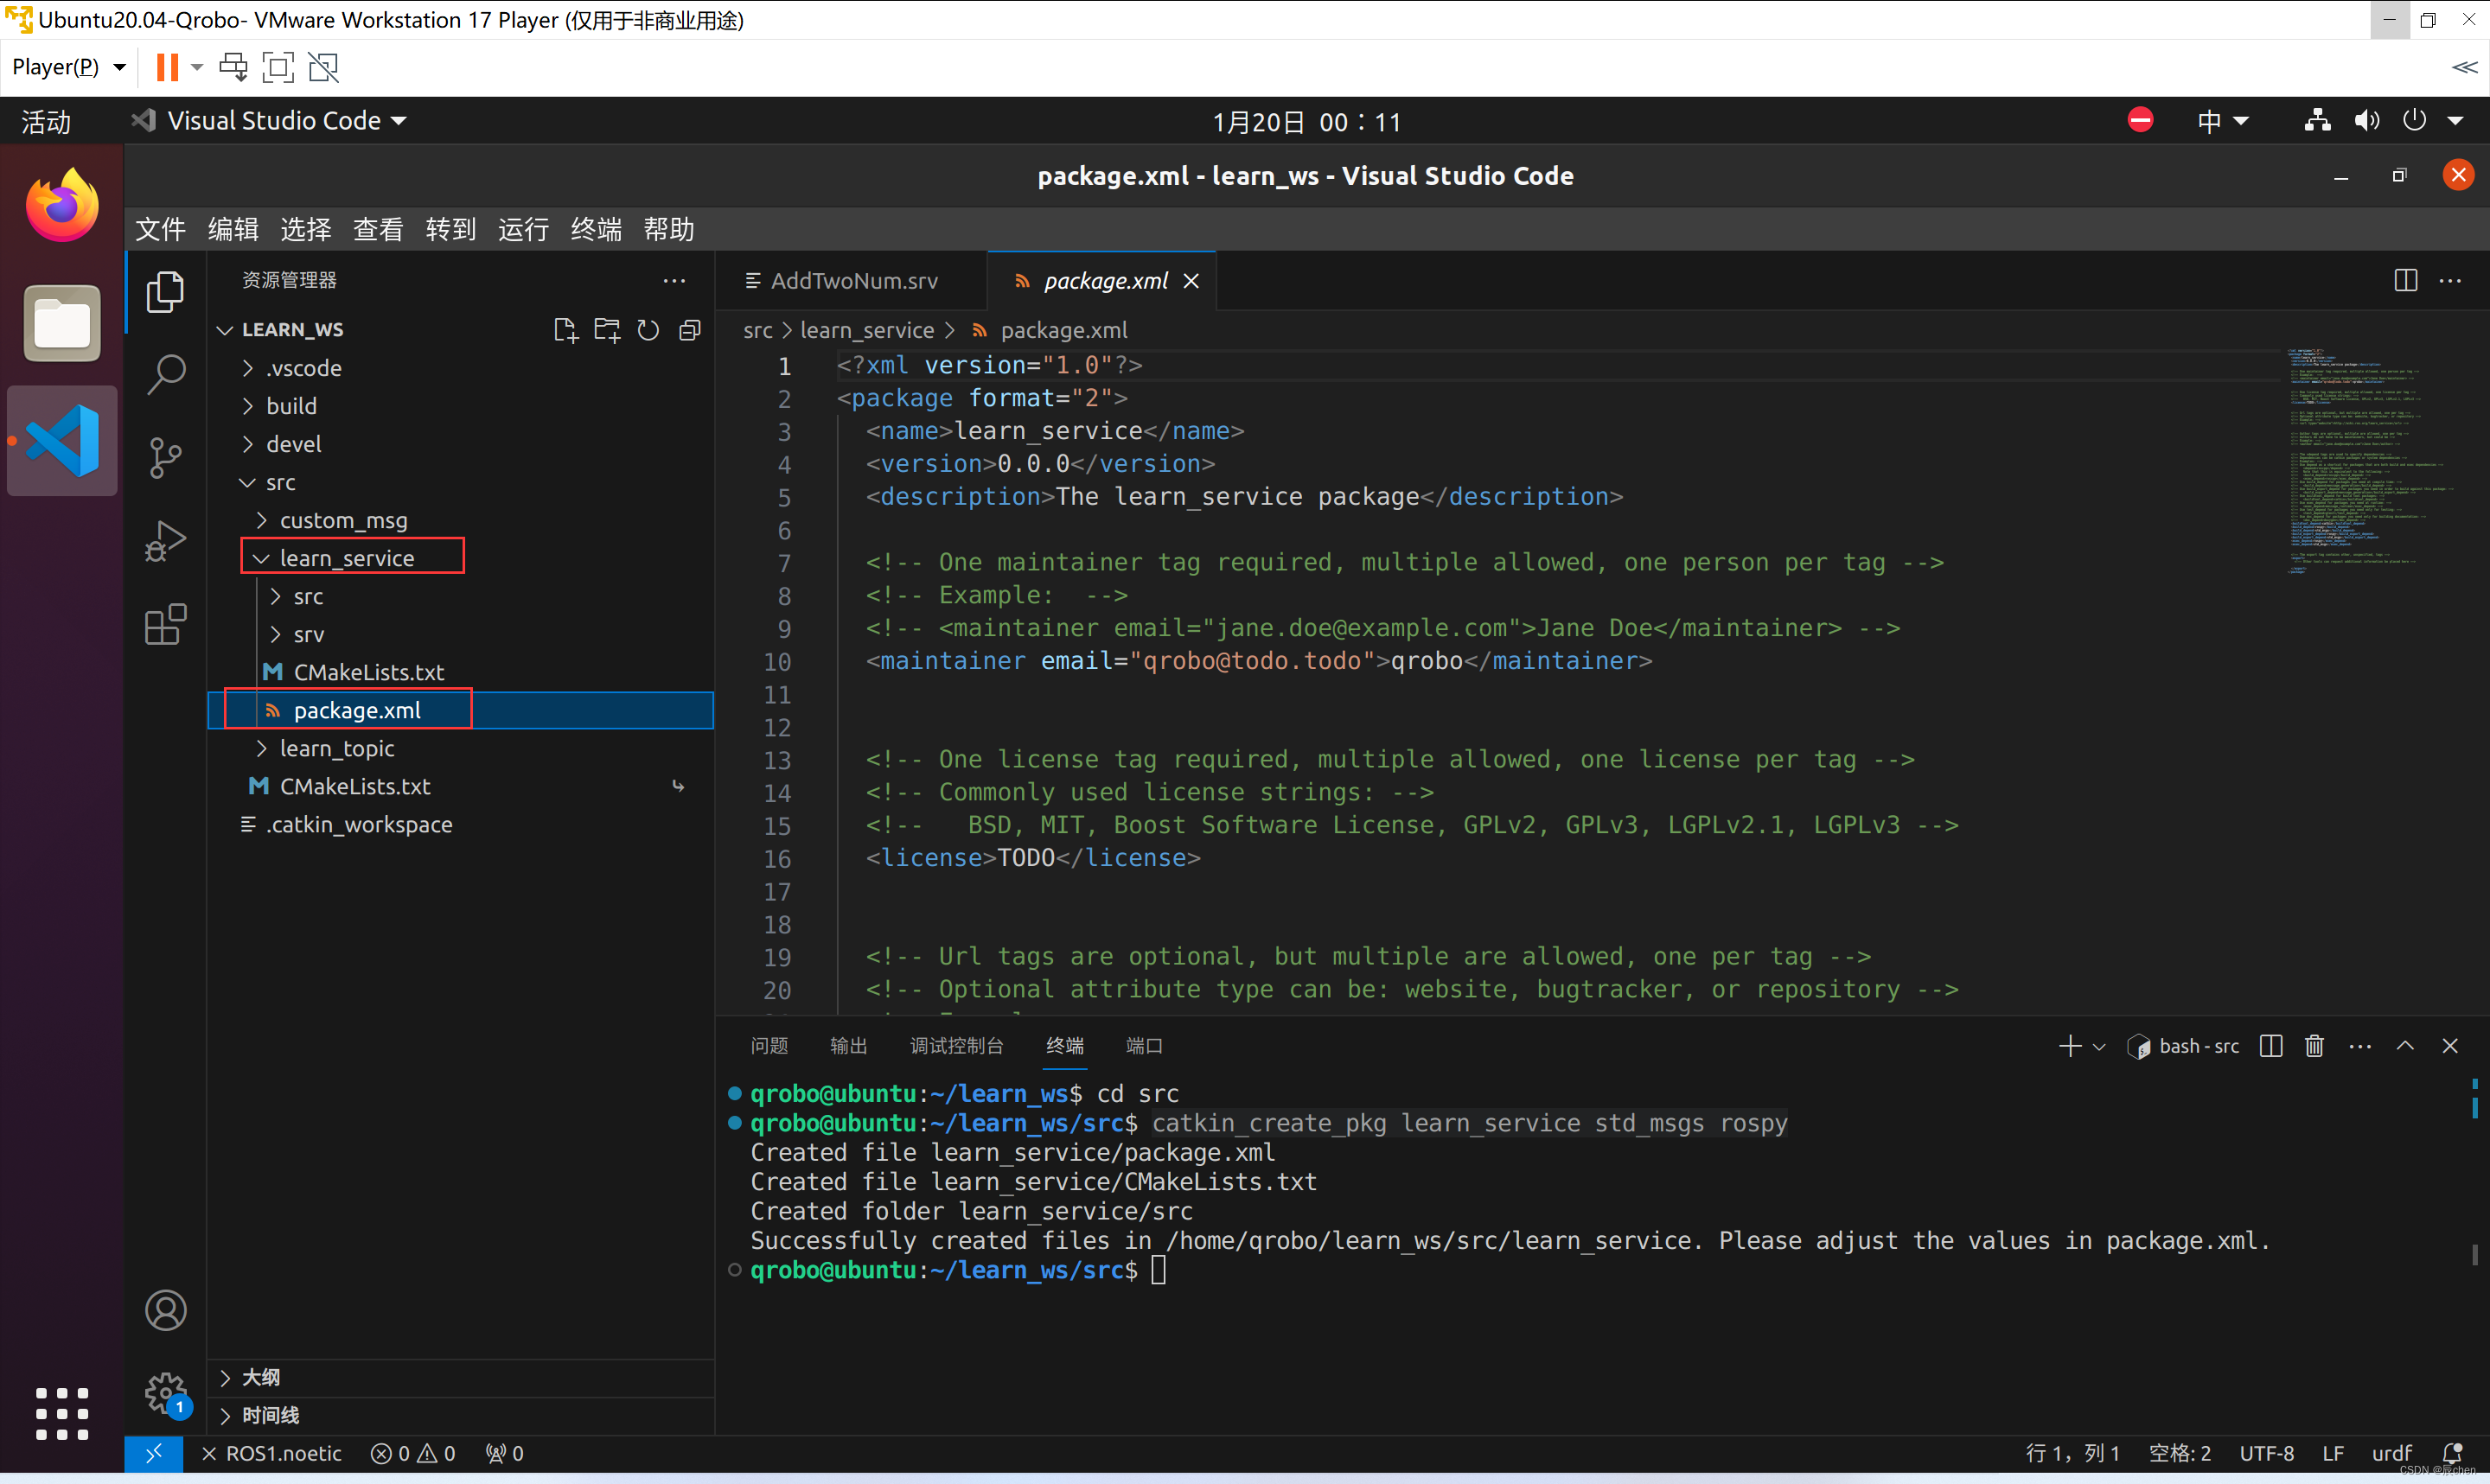Image resolution: width=2490 pixels, height=1484 pixels.
Task: Expand the 时间线 timeline section
Action: point(460,1415)
